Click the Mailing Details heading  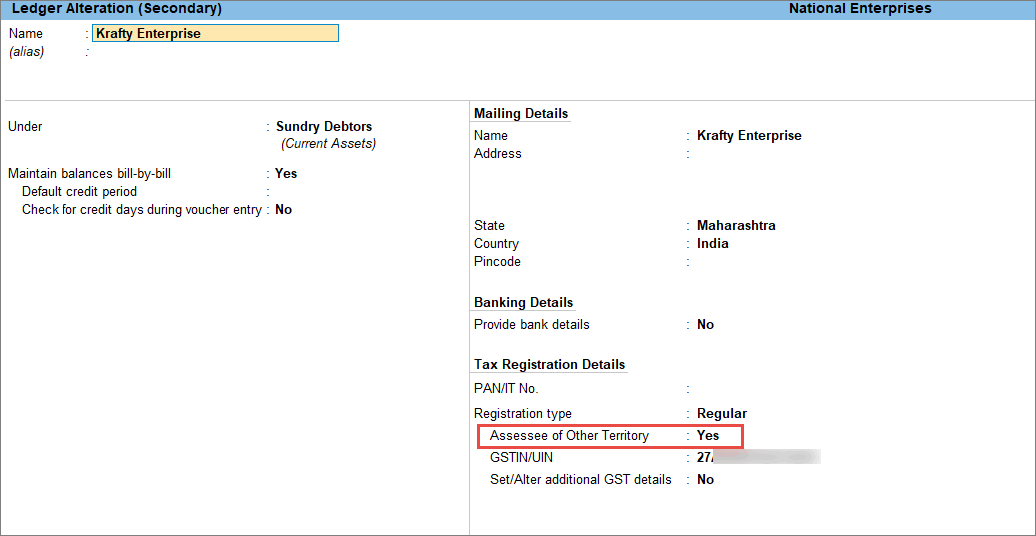pyautogui.click(x=521, y=114)
